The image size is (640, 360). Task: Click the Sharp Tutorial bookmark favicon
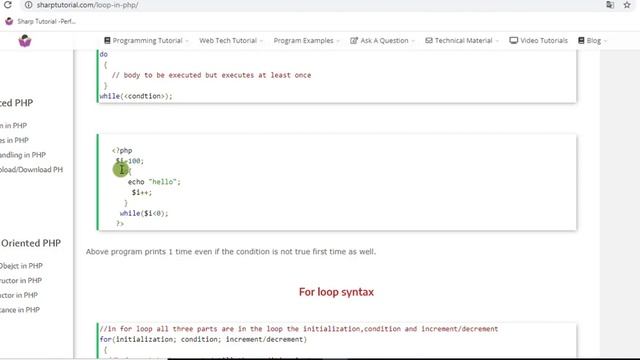pos(9,21)
